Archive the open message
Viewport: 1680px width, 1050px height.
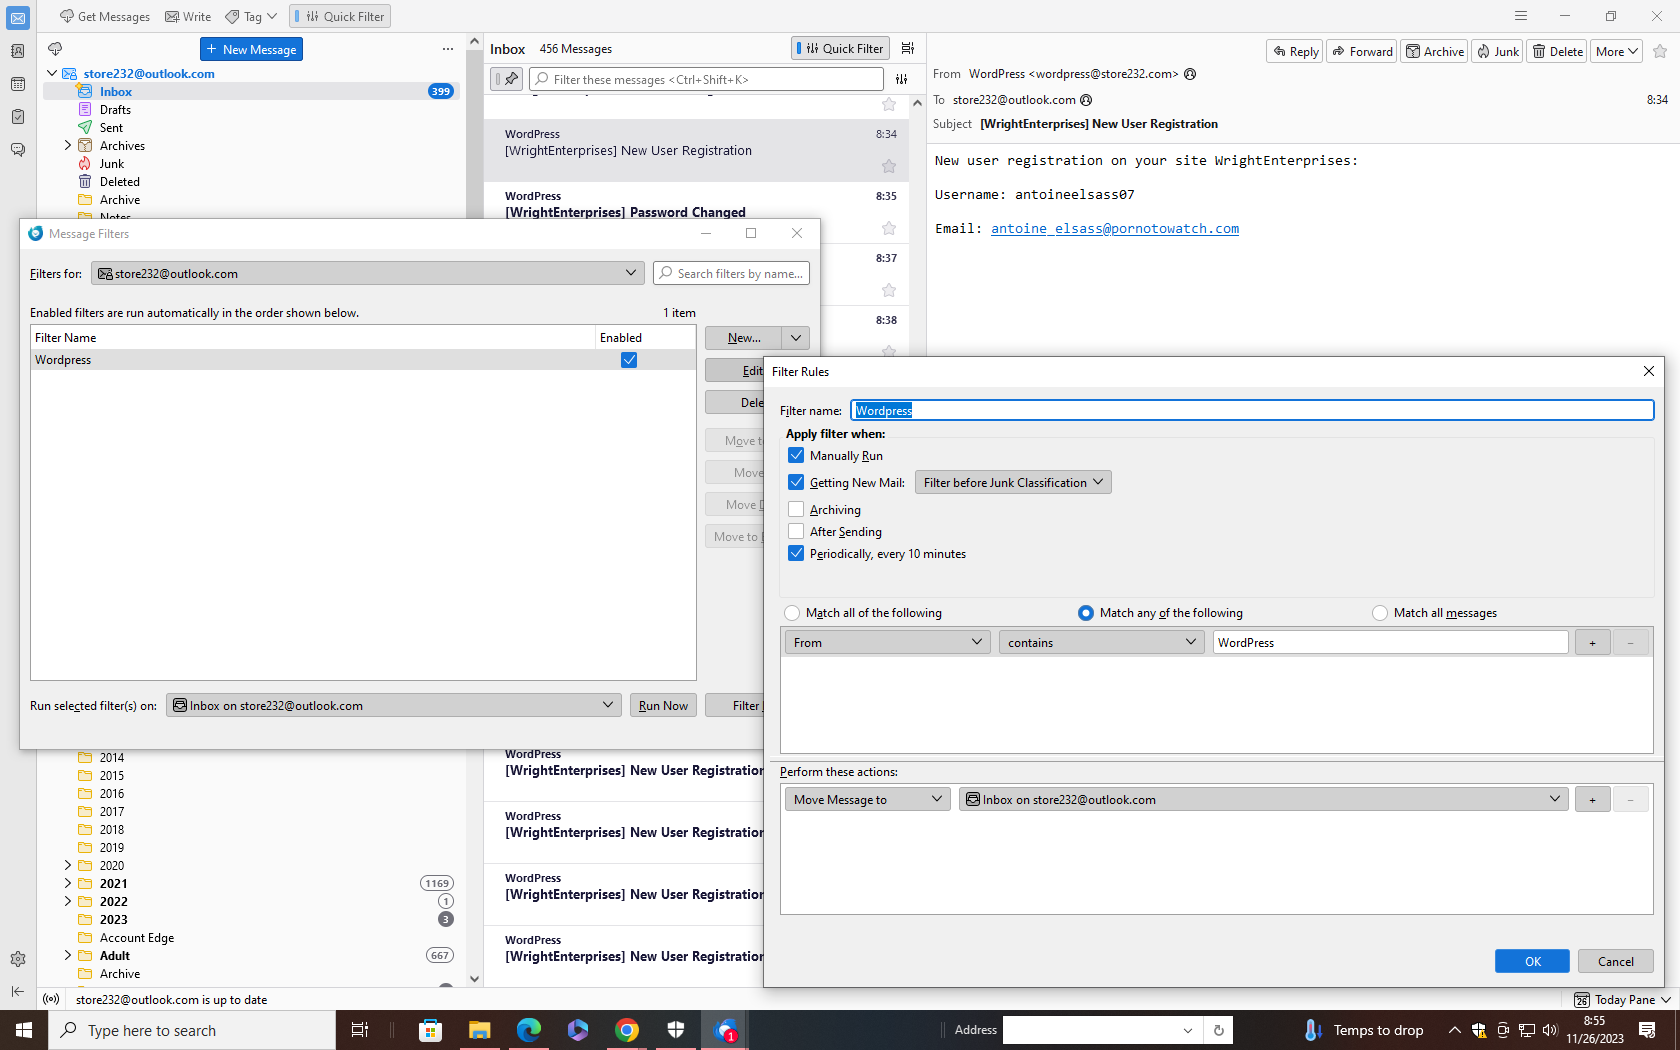tap(1435, 51)
